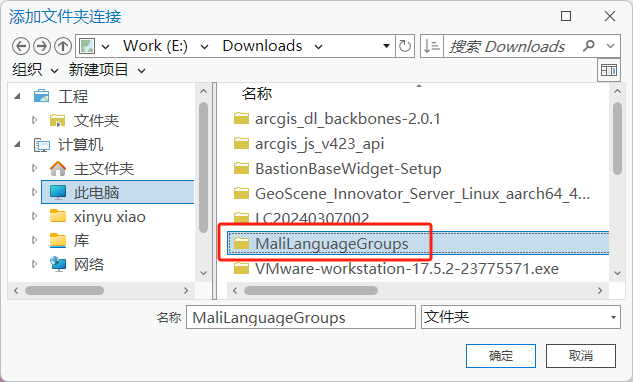
Task: Collapse the 工程 tree node
Action: 17,96
